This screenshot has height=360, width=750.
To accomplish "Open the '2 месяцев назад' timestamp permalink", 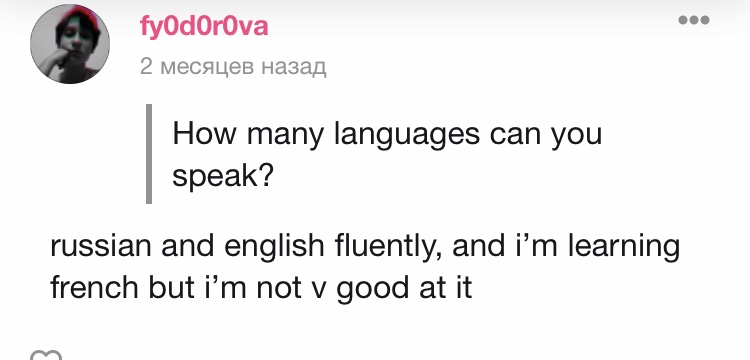I will click(233, 67).
